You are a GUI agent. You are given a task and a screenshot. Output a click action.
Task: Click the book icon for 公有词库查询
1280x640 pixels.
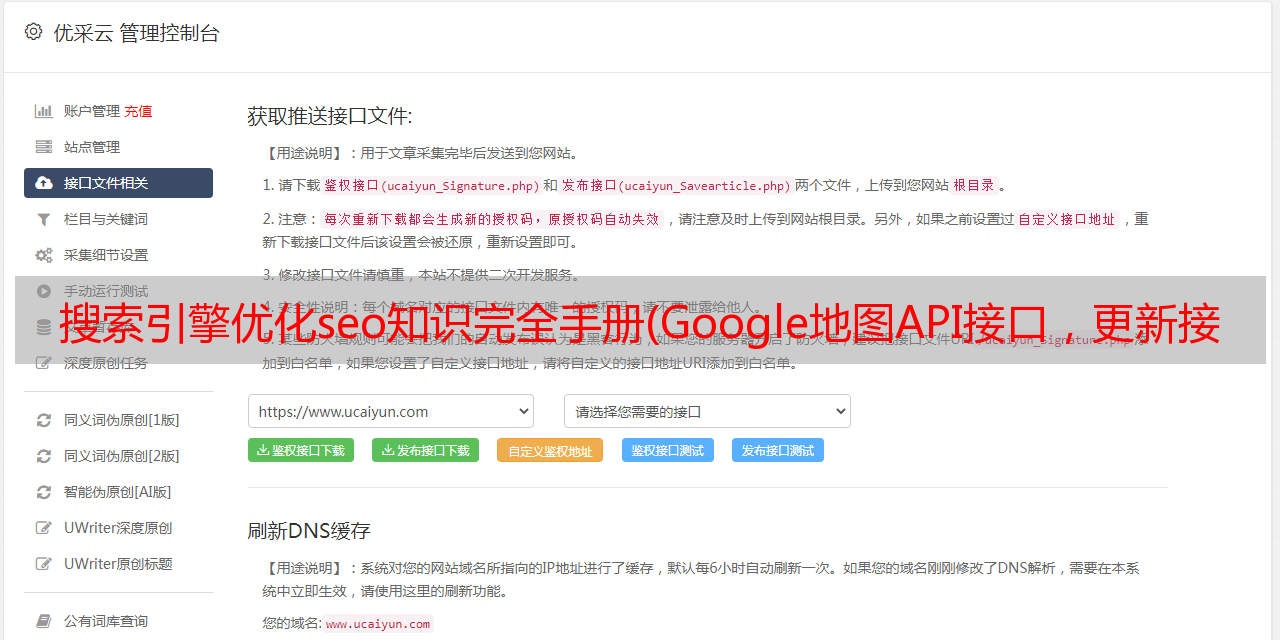pyautogui.click(x=44, y=621)
